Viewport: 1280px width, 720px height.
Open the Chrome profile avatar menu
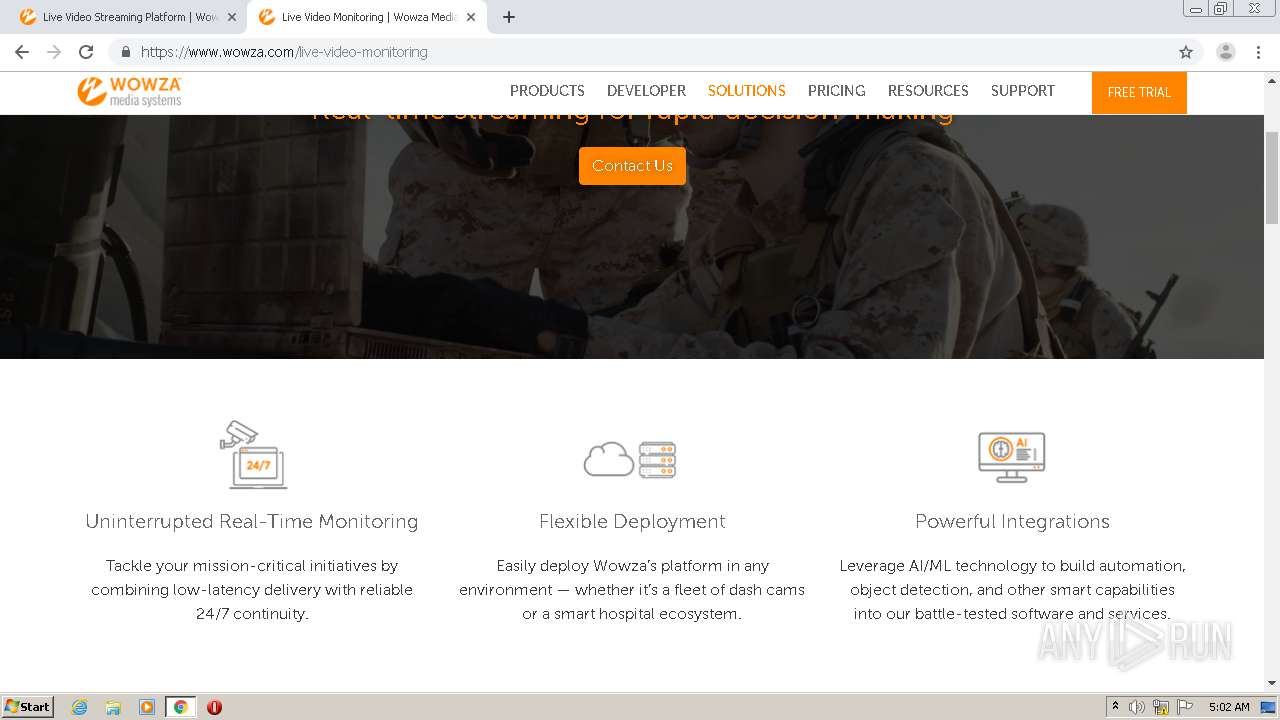[1226, 52]
